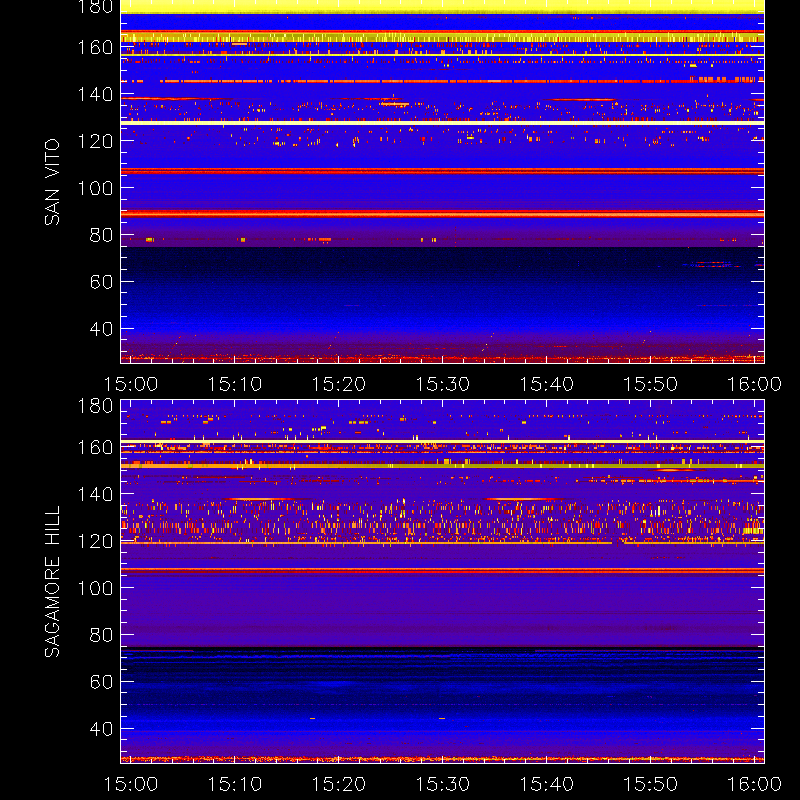Select the 160 tick label of San Vito
Viewport: 800px width, 800px height.
95,47
